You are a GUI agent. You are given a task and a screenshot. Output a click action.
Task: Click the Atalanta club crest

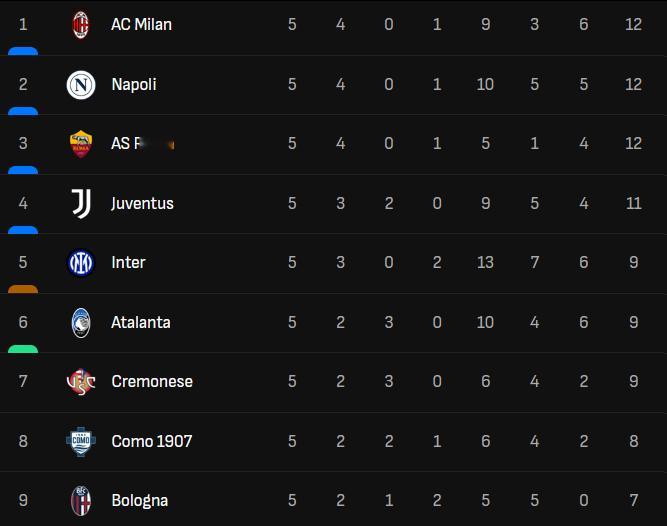pyautogui.click(x=81, y=322)
